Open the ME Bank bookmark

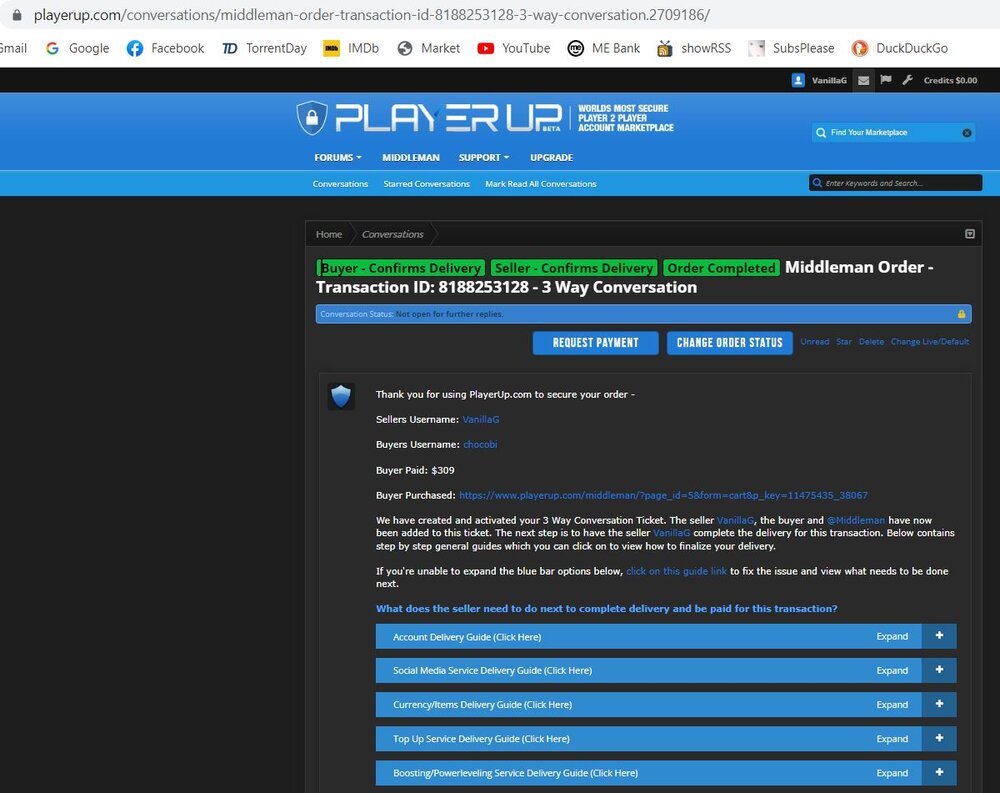click(604, 48)
